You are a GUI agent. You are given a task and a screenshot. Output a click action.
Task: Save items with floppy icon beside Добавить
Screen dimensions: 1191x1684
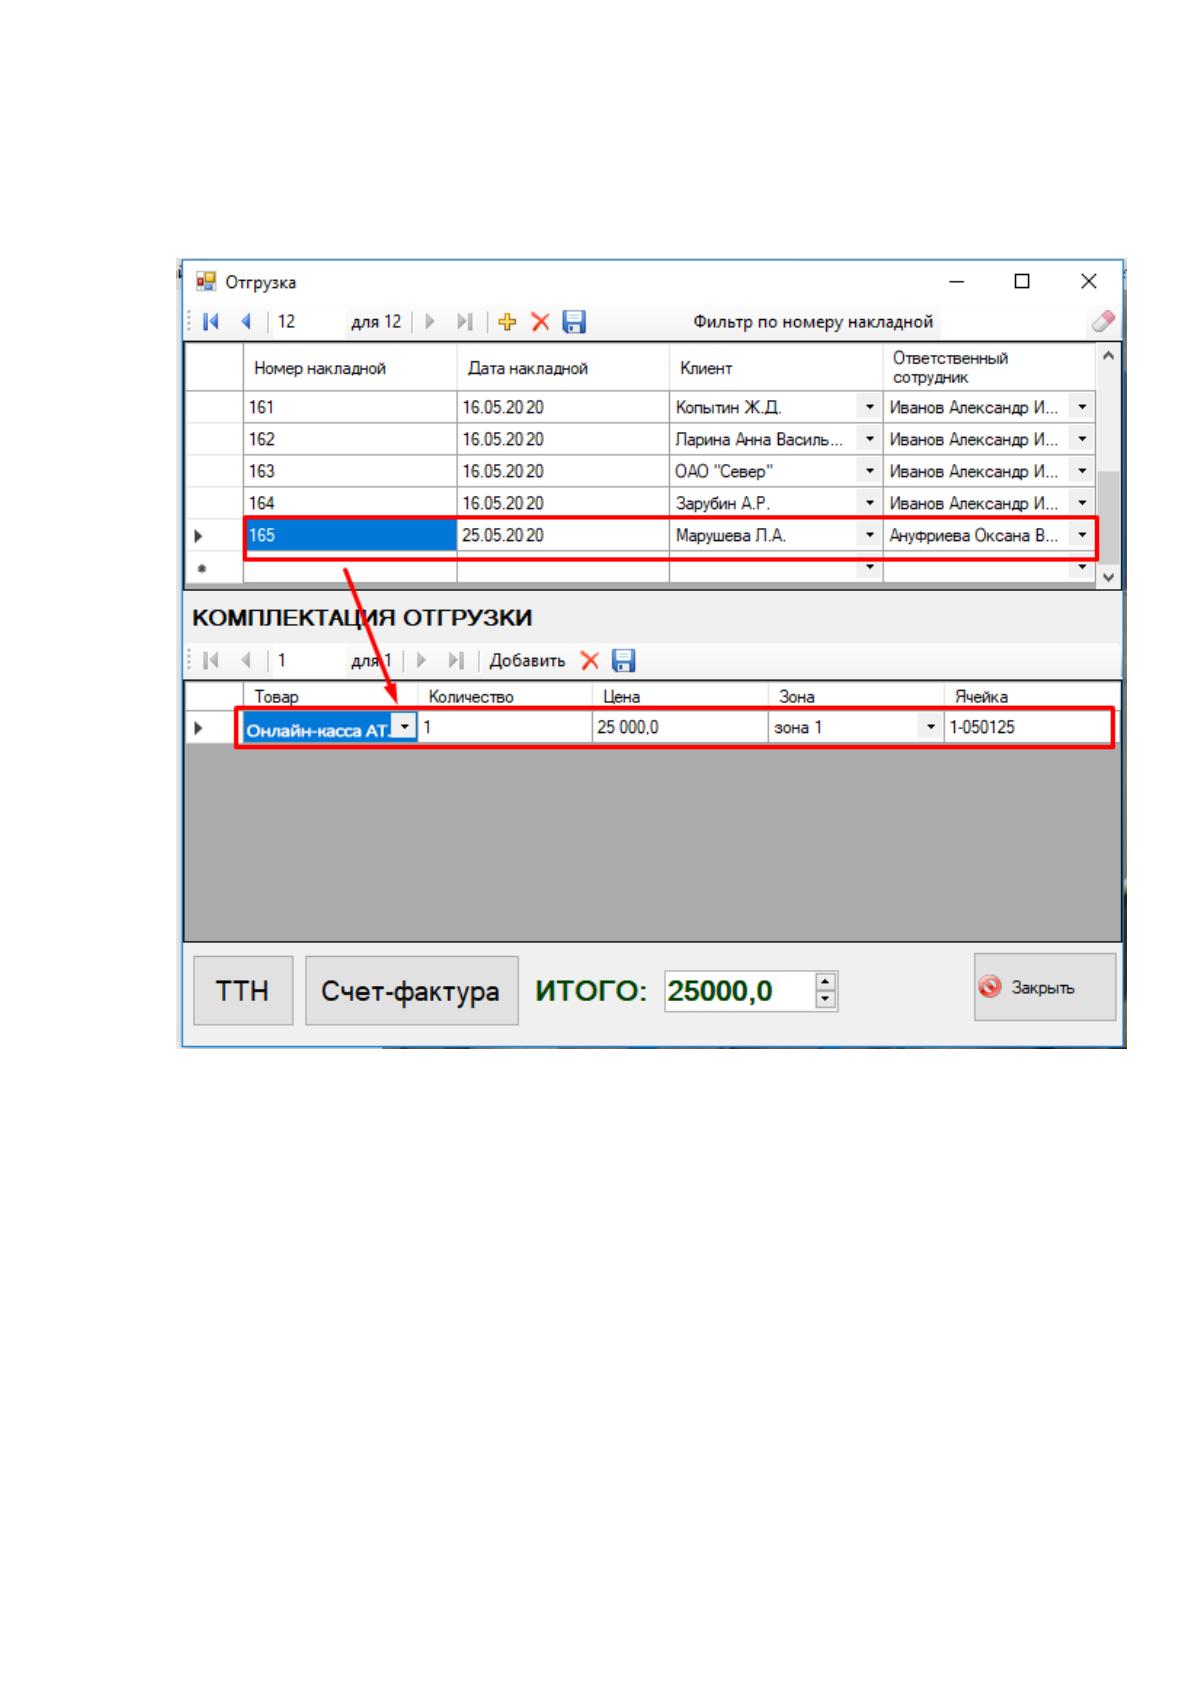pos(624,660)
